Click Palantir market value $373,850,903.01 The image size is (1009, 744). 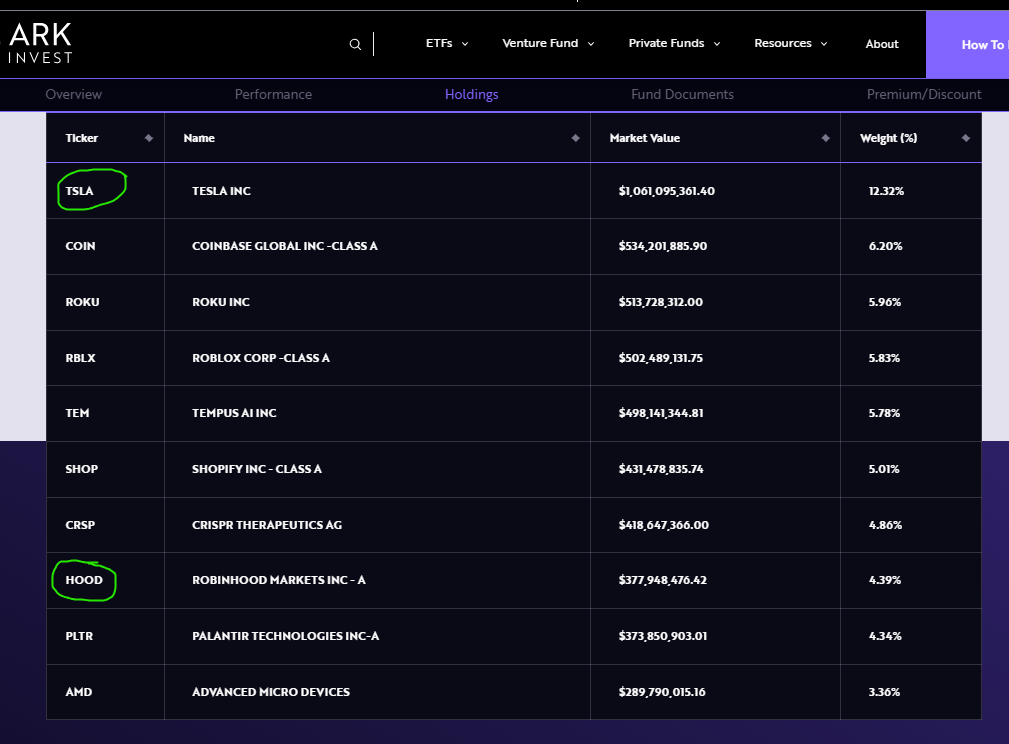click(663, 636)
